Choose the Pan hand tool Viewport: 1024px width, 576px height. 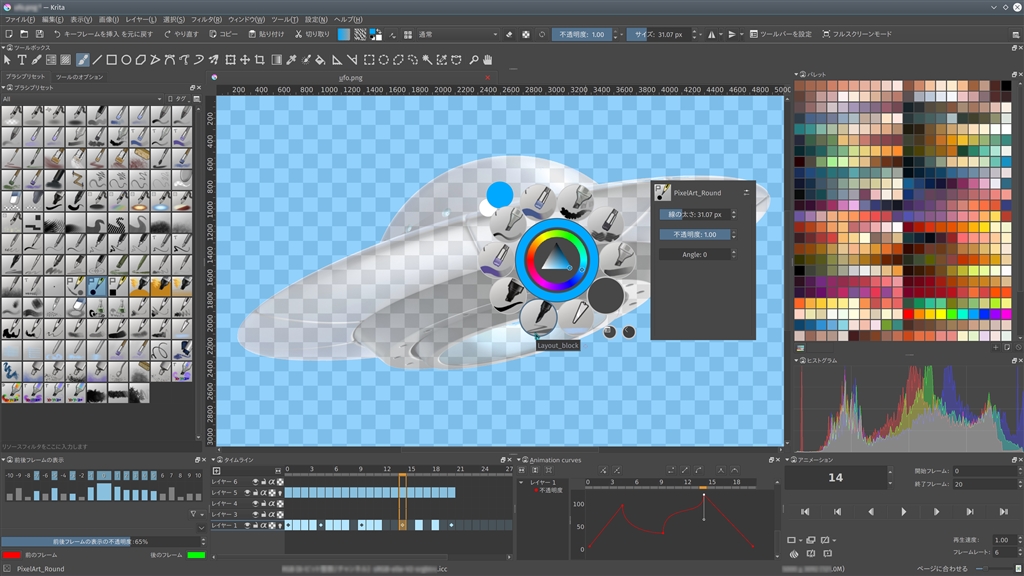pos(488,60)
